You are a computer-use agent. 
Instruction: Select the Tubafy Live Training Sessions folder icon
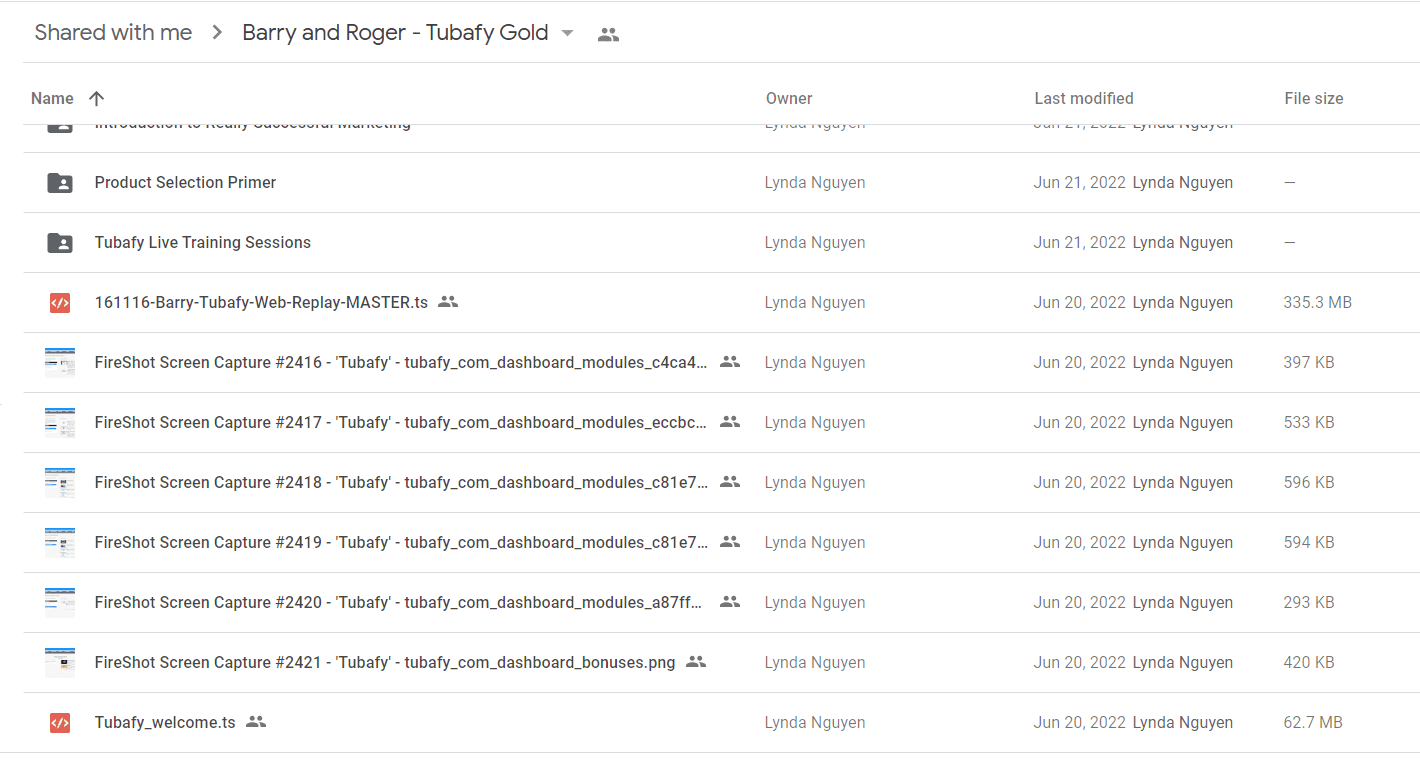click(x=60, y=242)
